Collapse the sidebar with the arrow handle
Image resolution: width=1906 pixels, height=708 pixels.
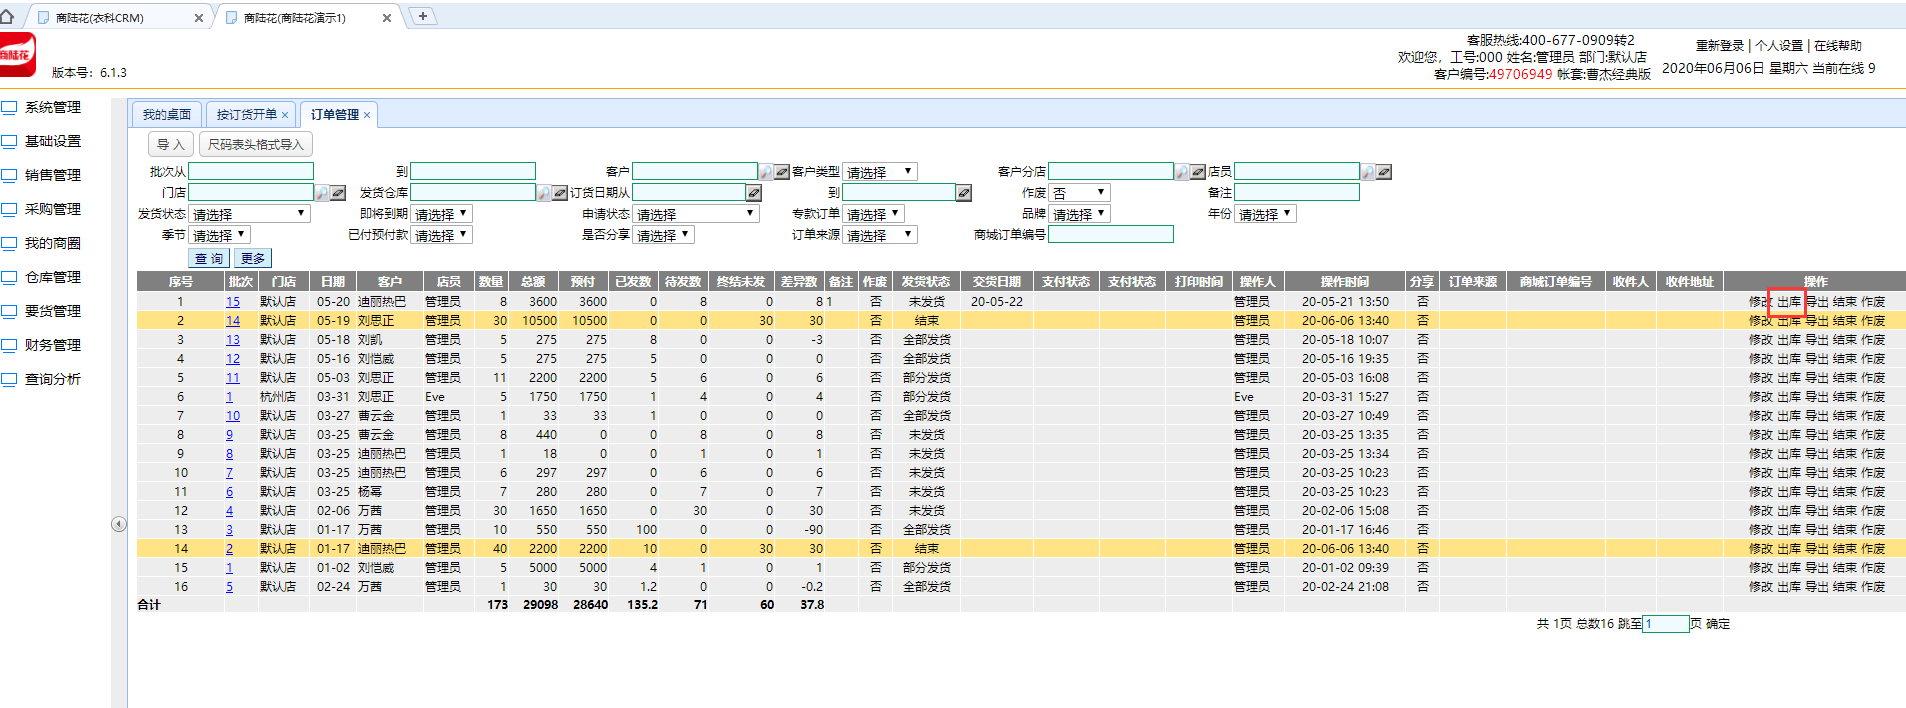click(119, 524)
